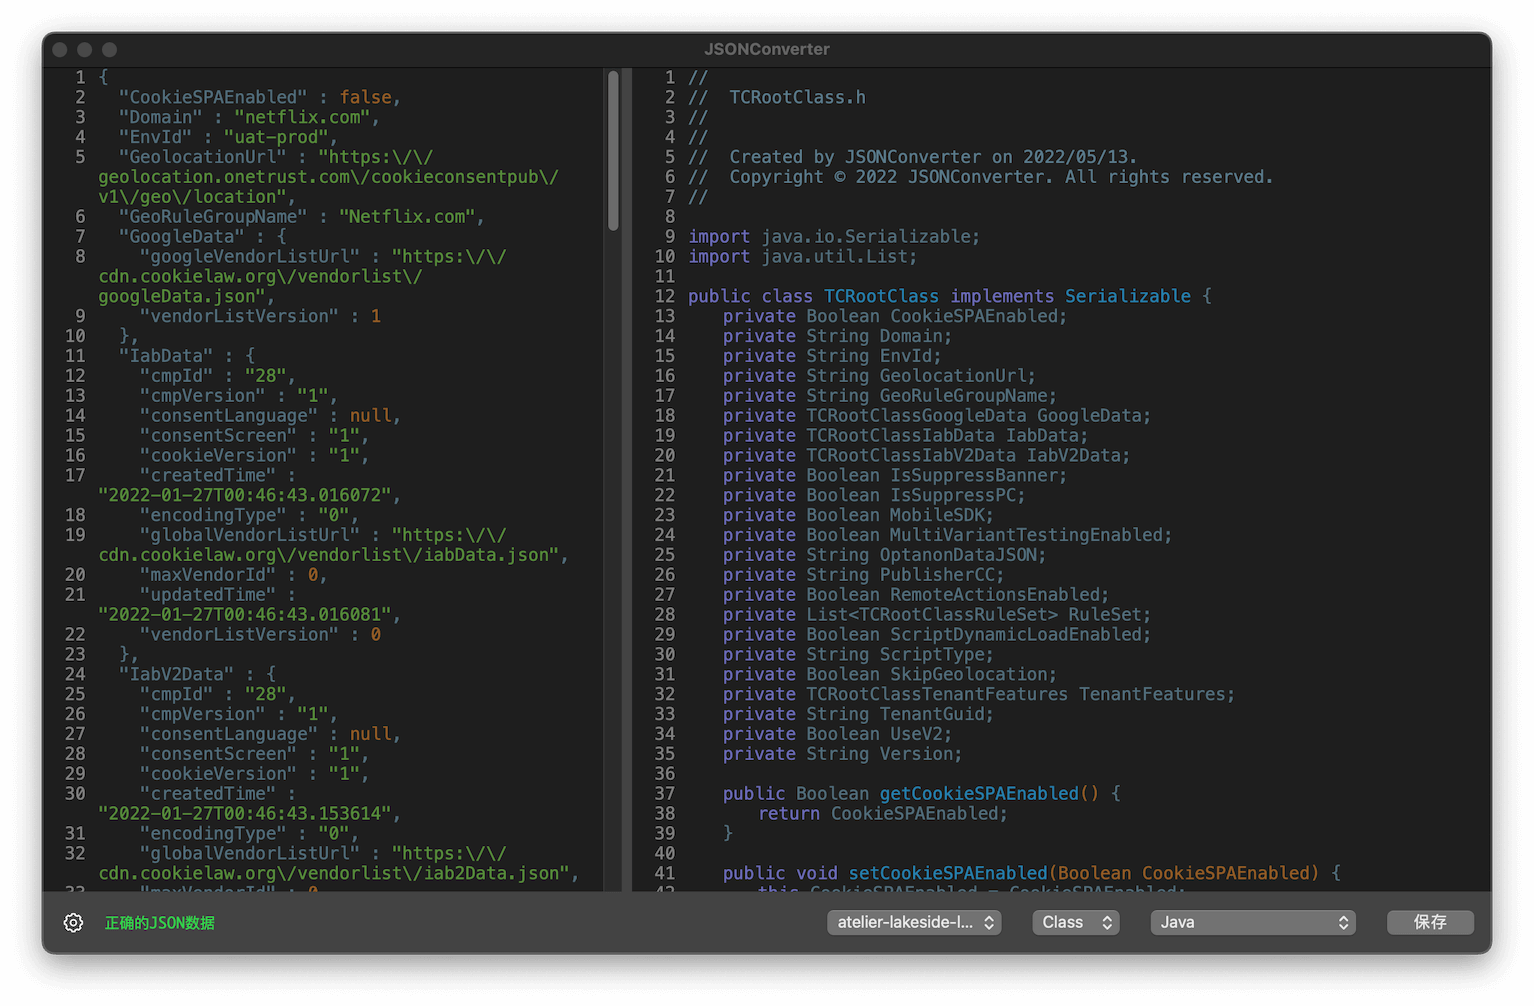Click the import java.io.Serializable line
This screenshot has height=1006, width=1534.
pyautogui.click(x=834, y=236)
